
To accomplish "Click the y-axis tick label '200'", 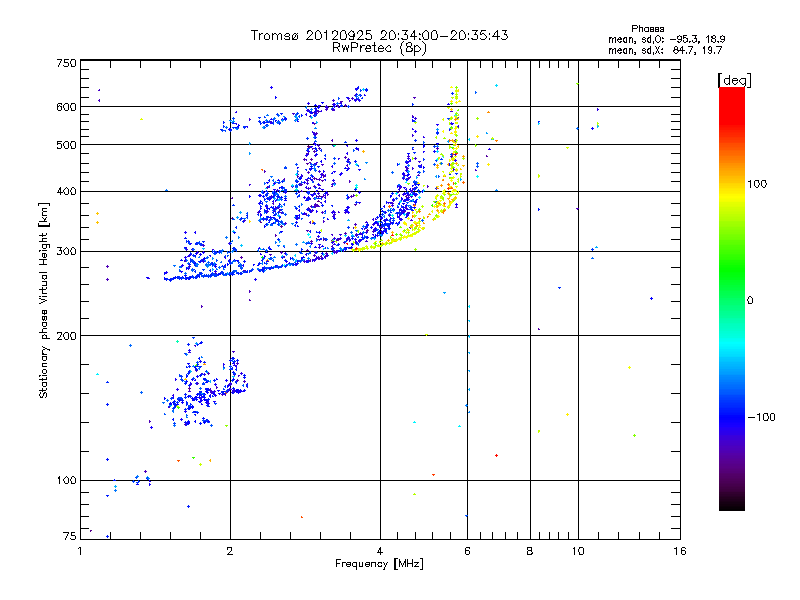I will click(66, 336).
